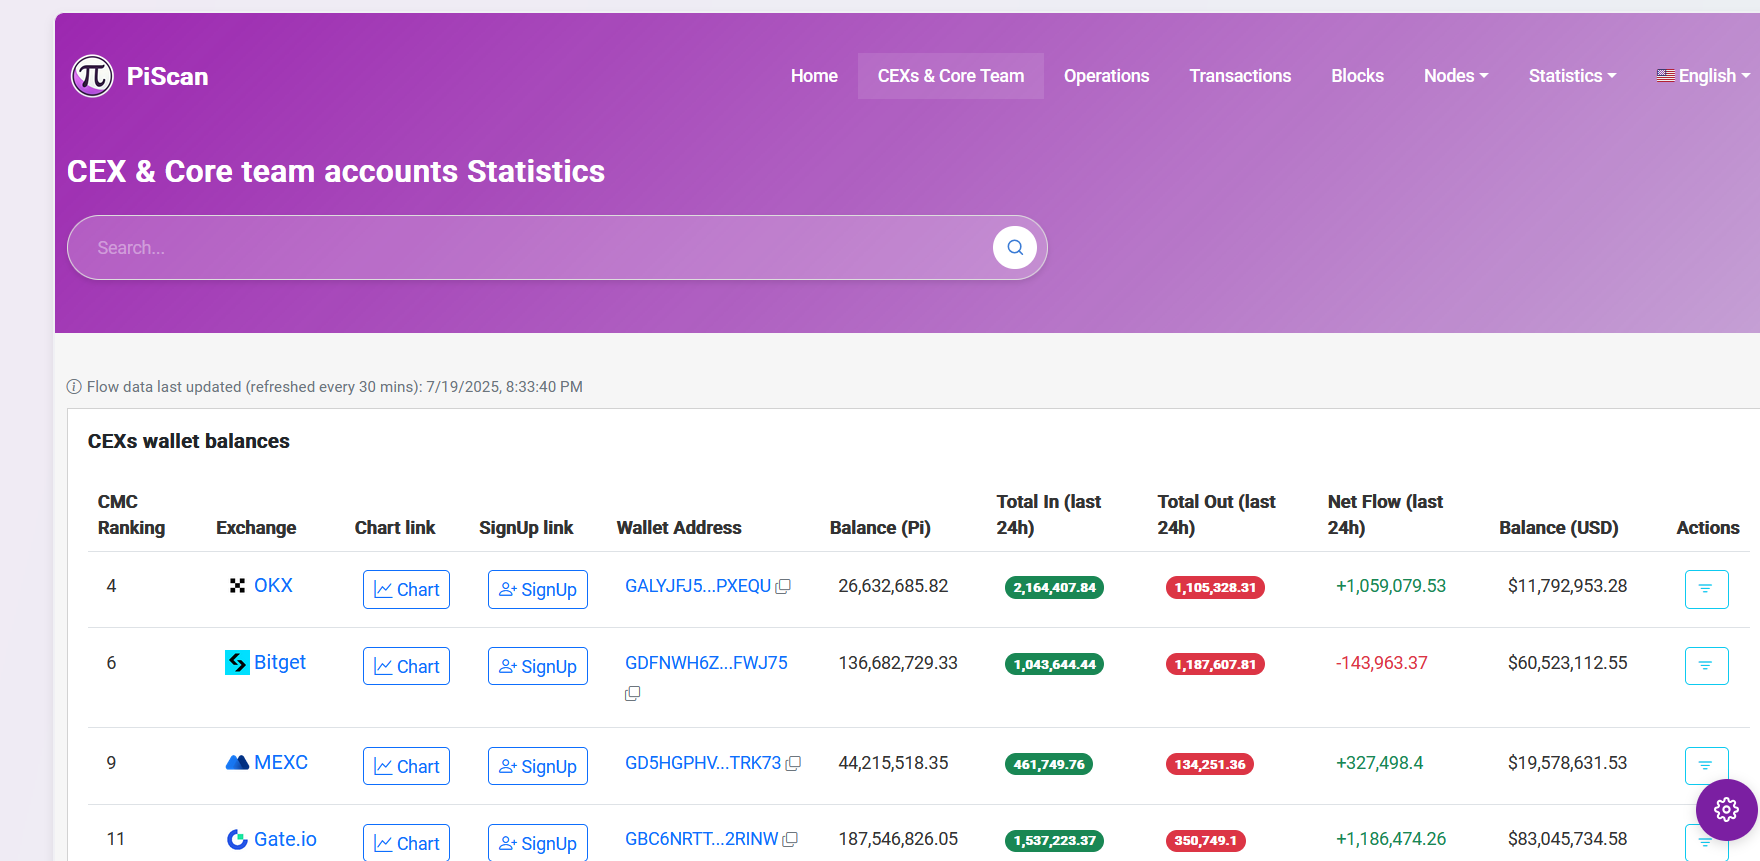Go to the Home page
This screenshot has width=1760, height=861.
point(814,76)
